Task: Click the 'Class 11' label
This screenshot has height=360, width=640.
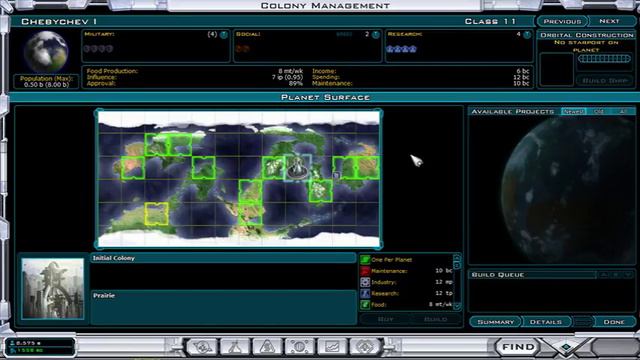Action: pos(491,21)
